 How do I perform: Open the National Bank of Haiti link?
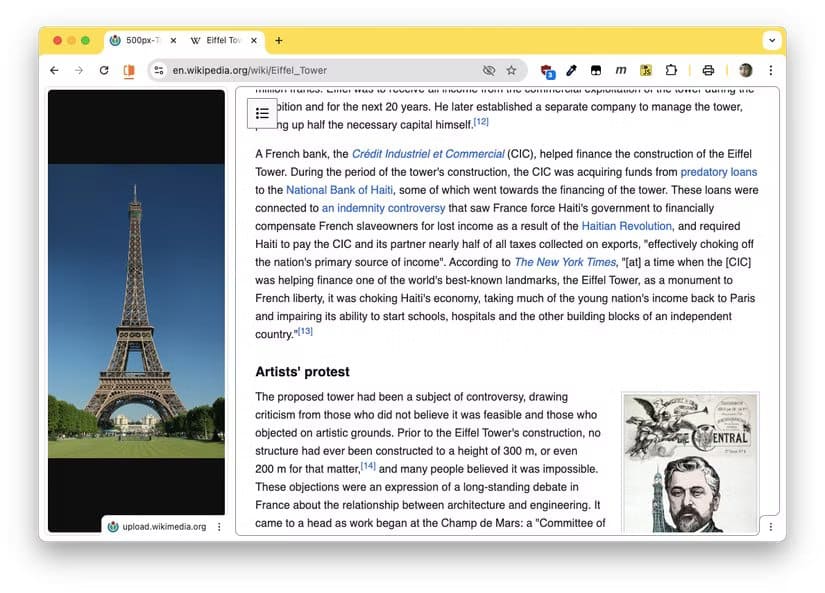point(337,189)
